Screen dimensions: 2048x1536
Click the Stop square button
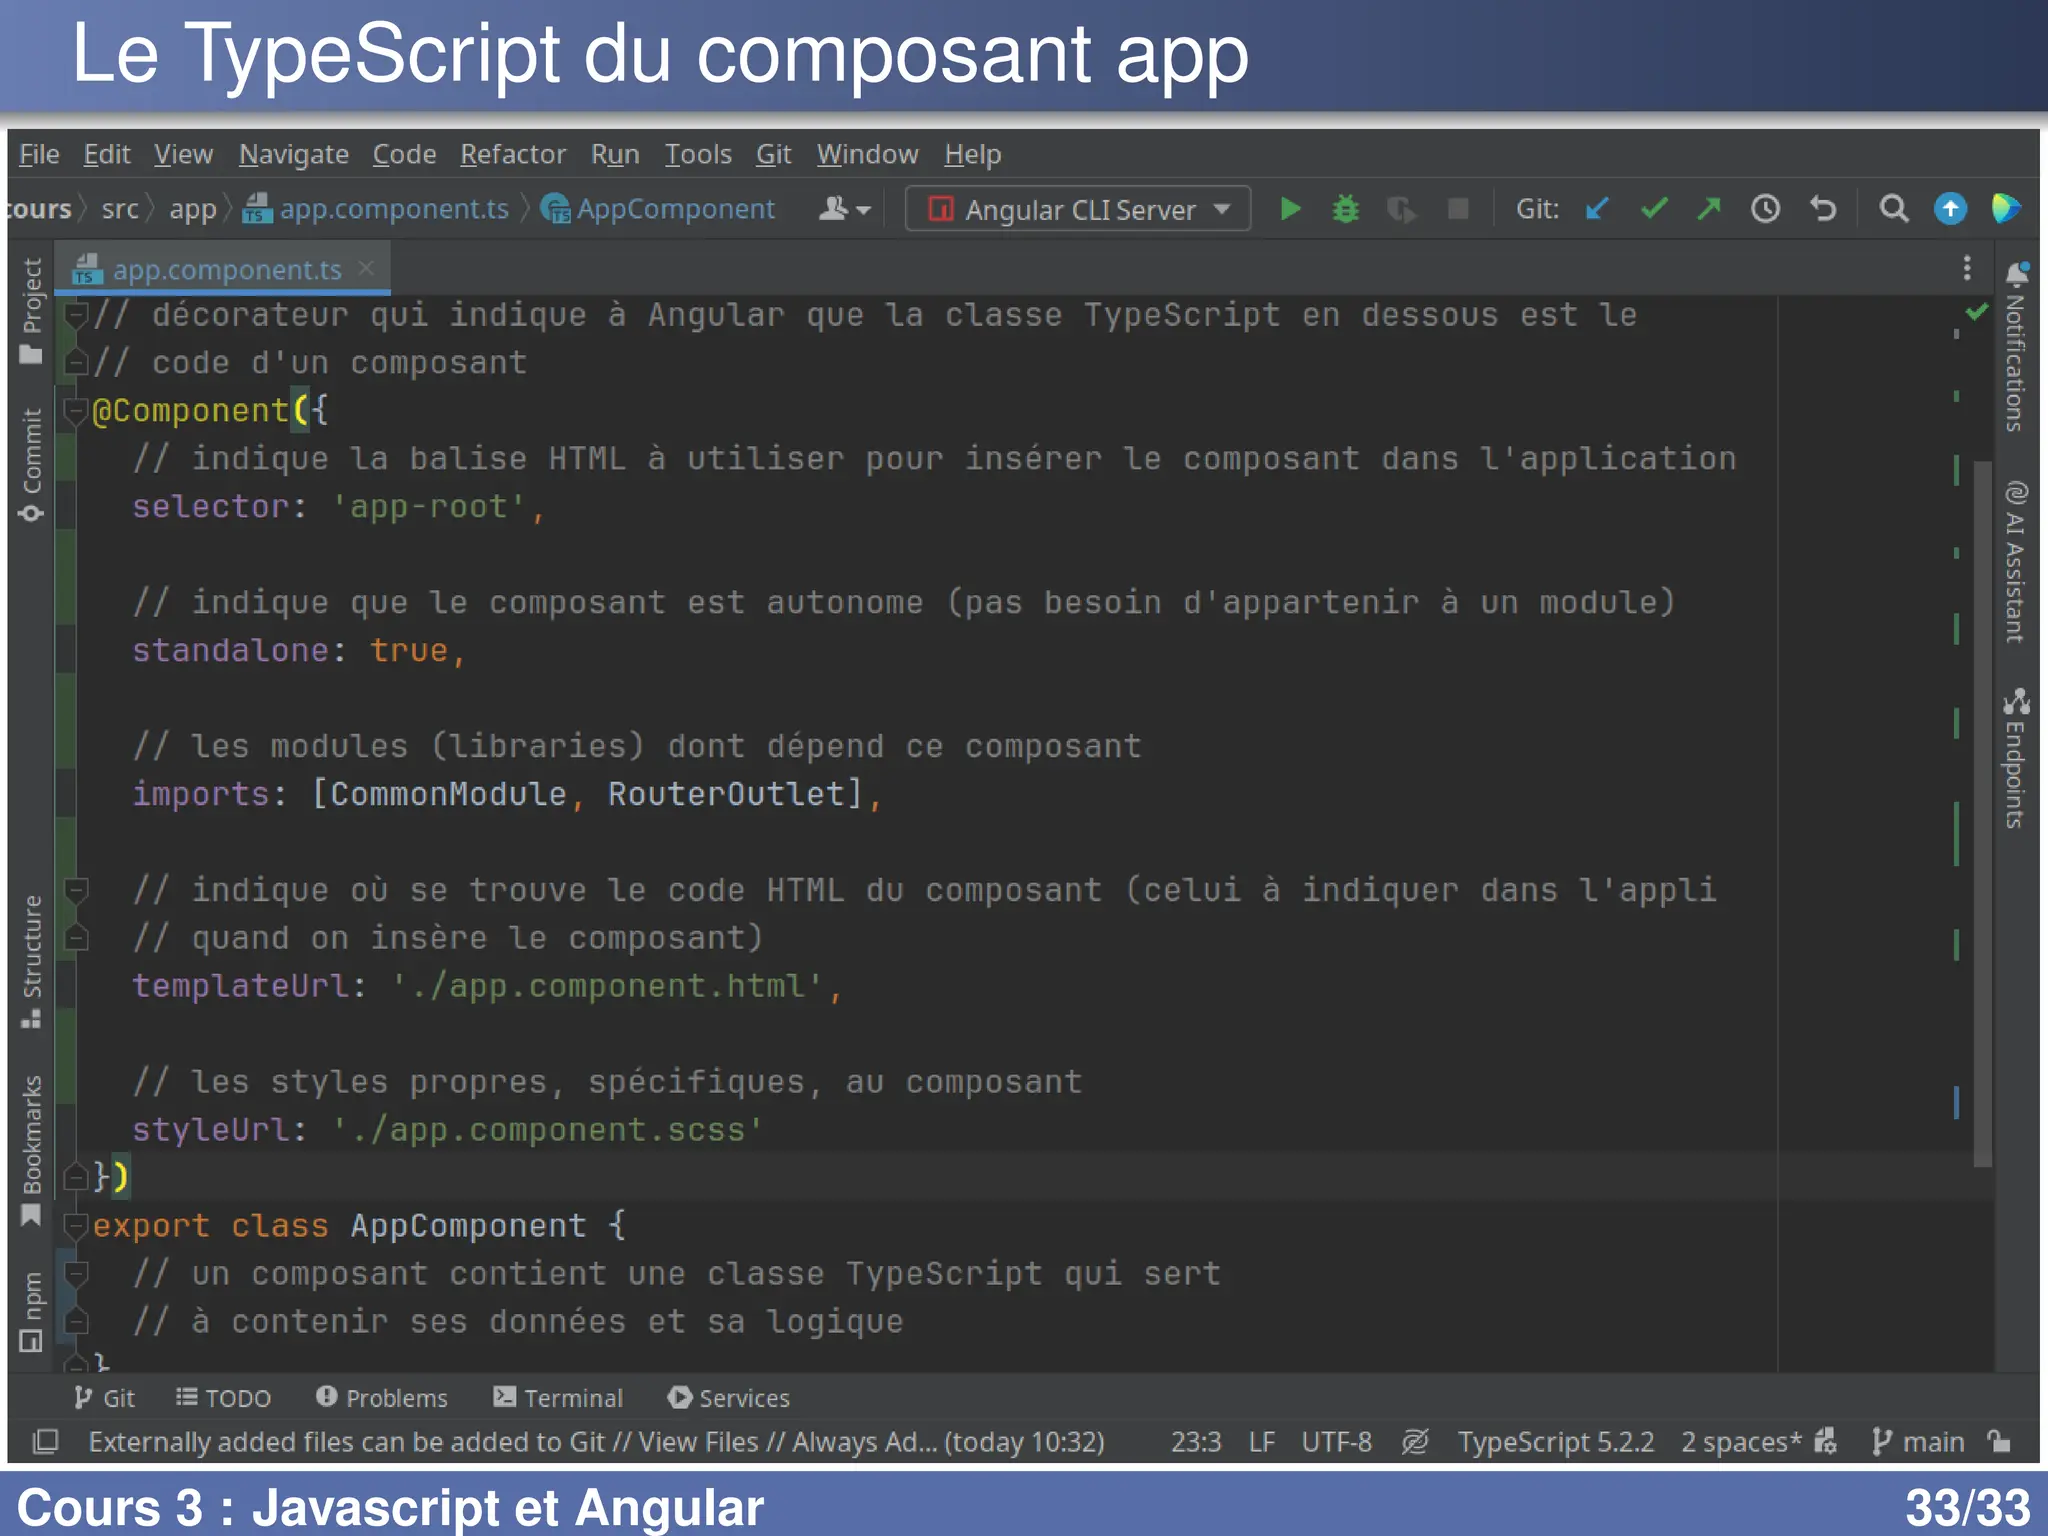tap(1458, 209)
